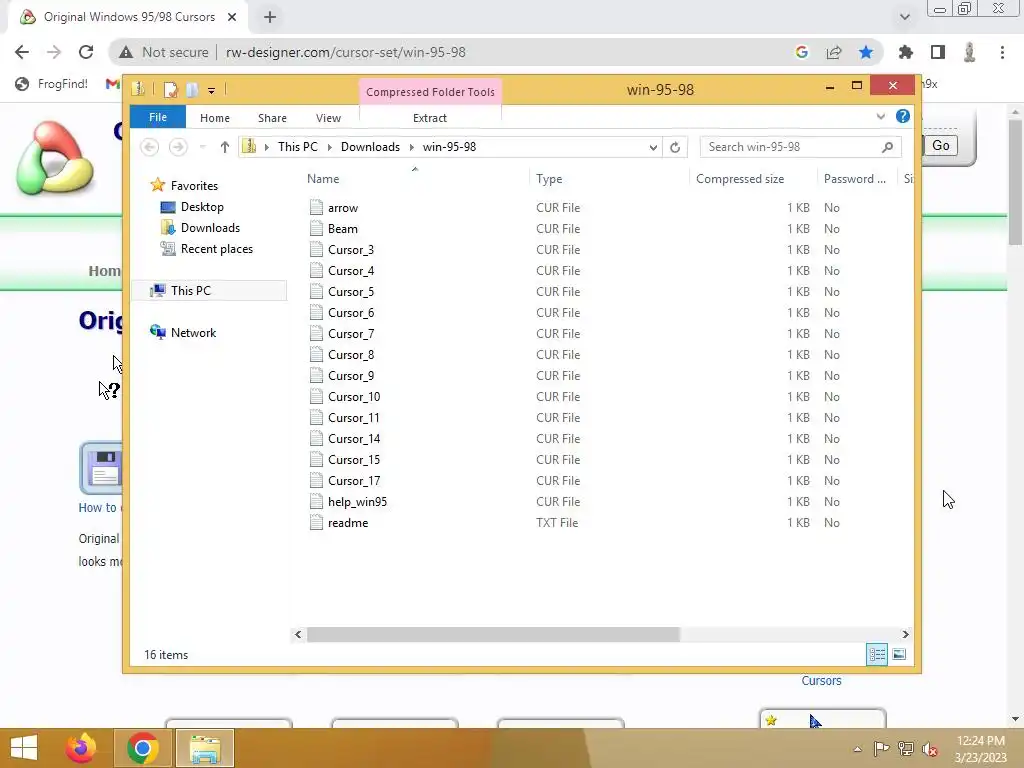Image resolution: width=1024 pixels, height=768 pixels.
Task: Sort by Password column header
Action: point(857,179)
